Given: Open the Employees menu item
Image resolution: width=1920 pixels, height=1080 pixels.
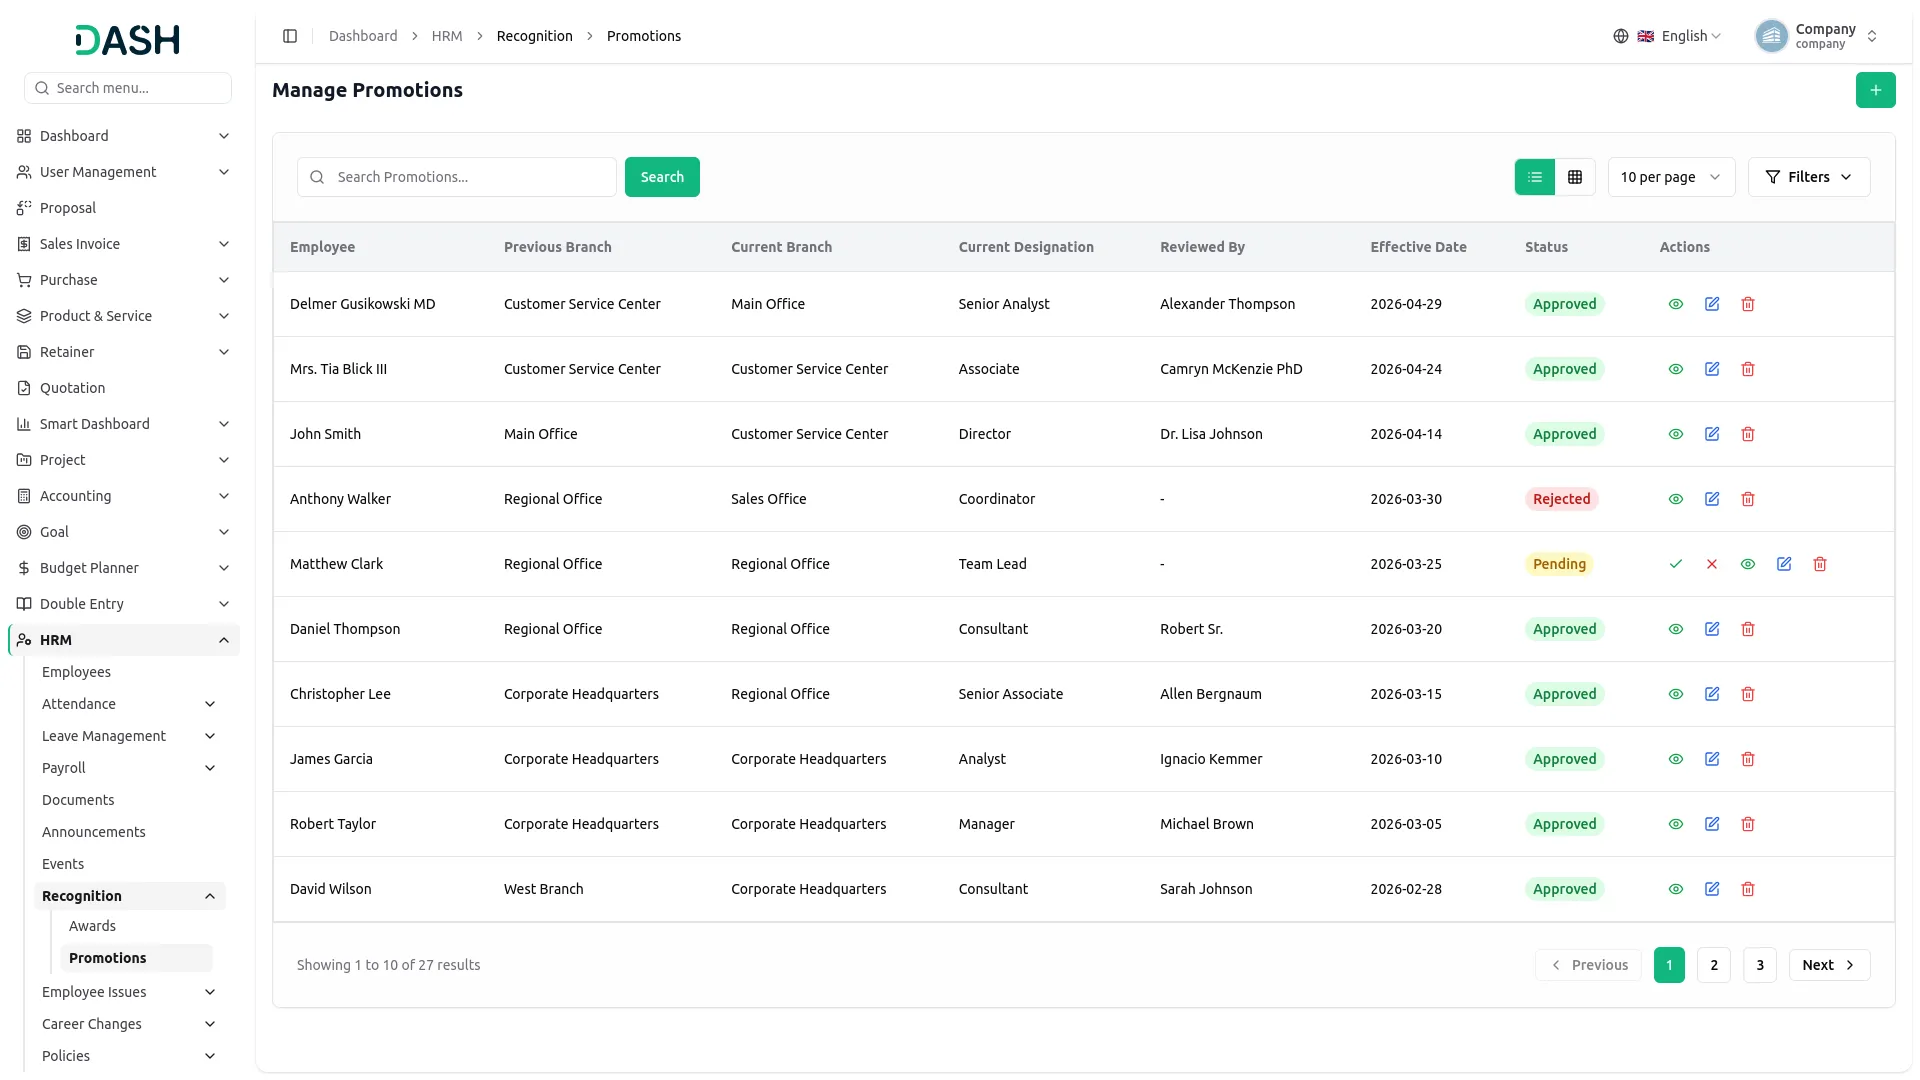Looking at the screenshot, I should click(x=76, y=672).
